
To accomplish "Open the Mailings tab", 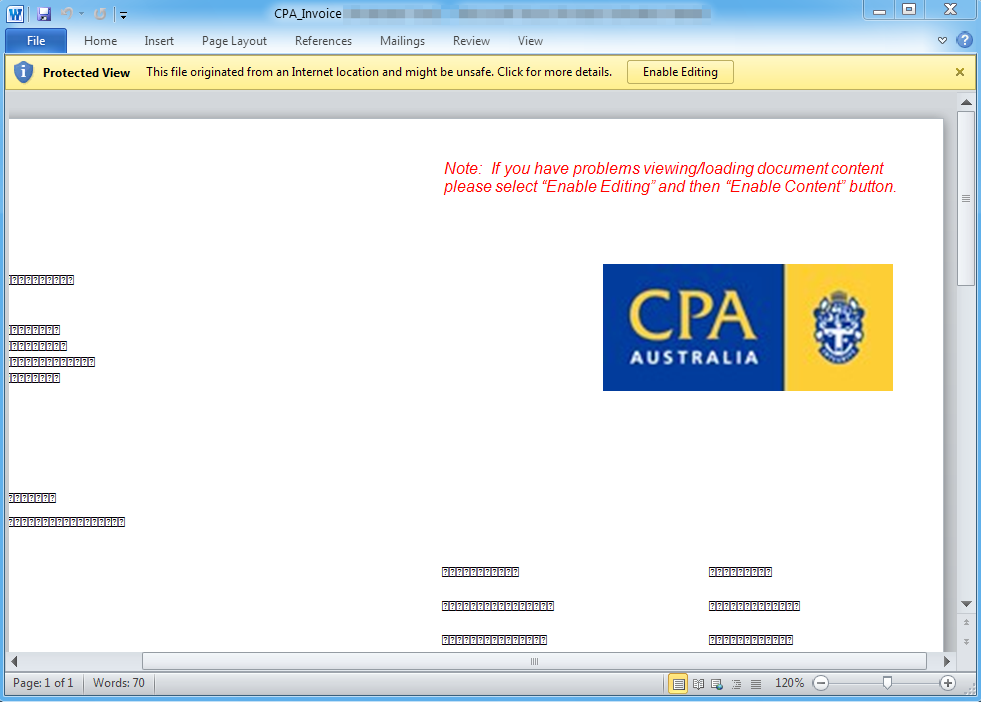I will point(402,41).
